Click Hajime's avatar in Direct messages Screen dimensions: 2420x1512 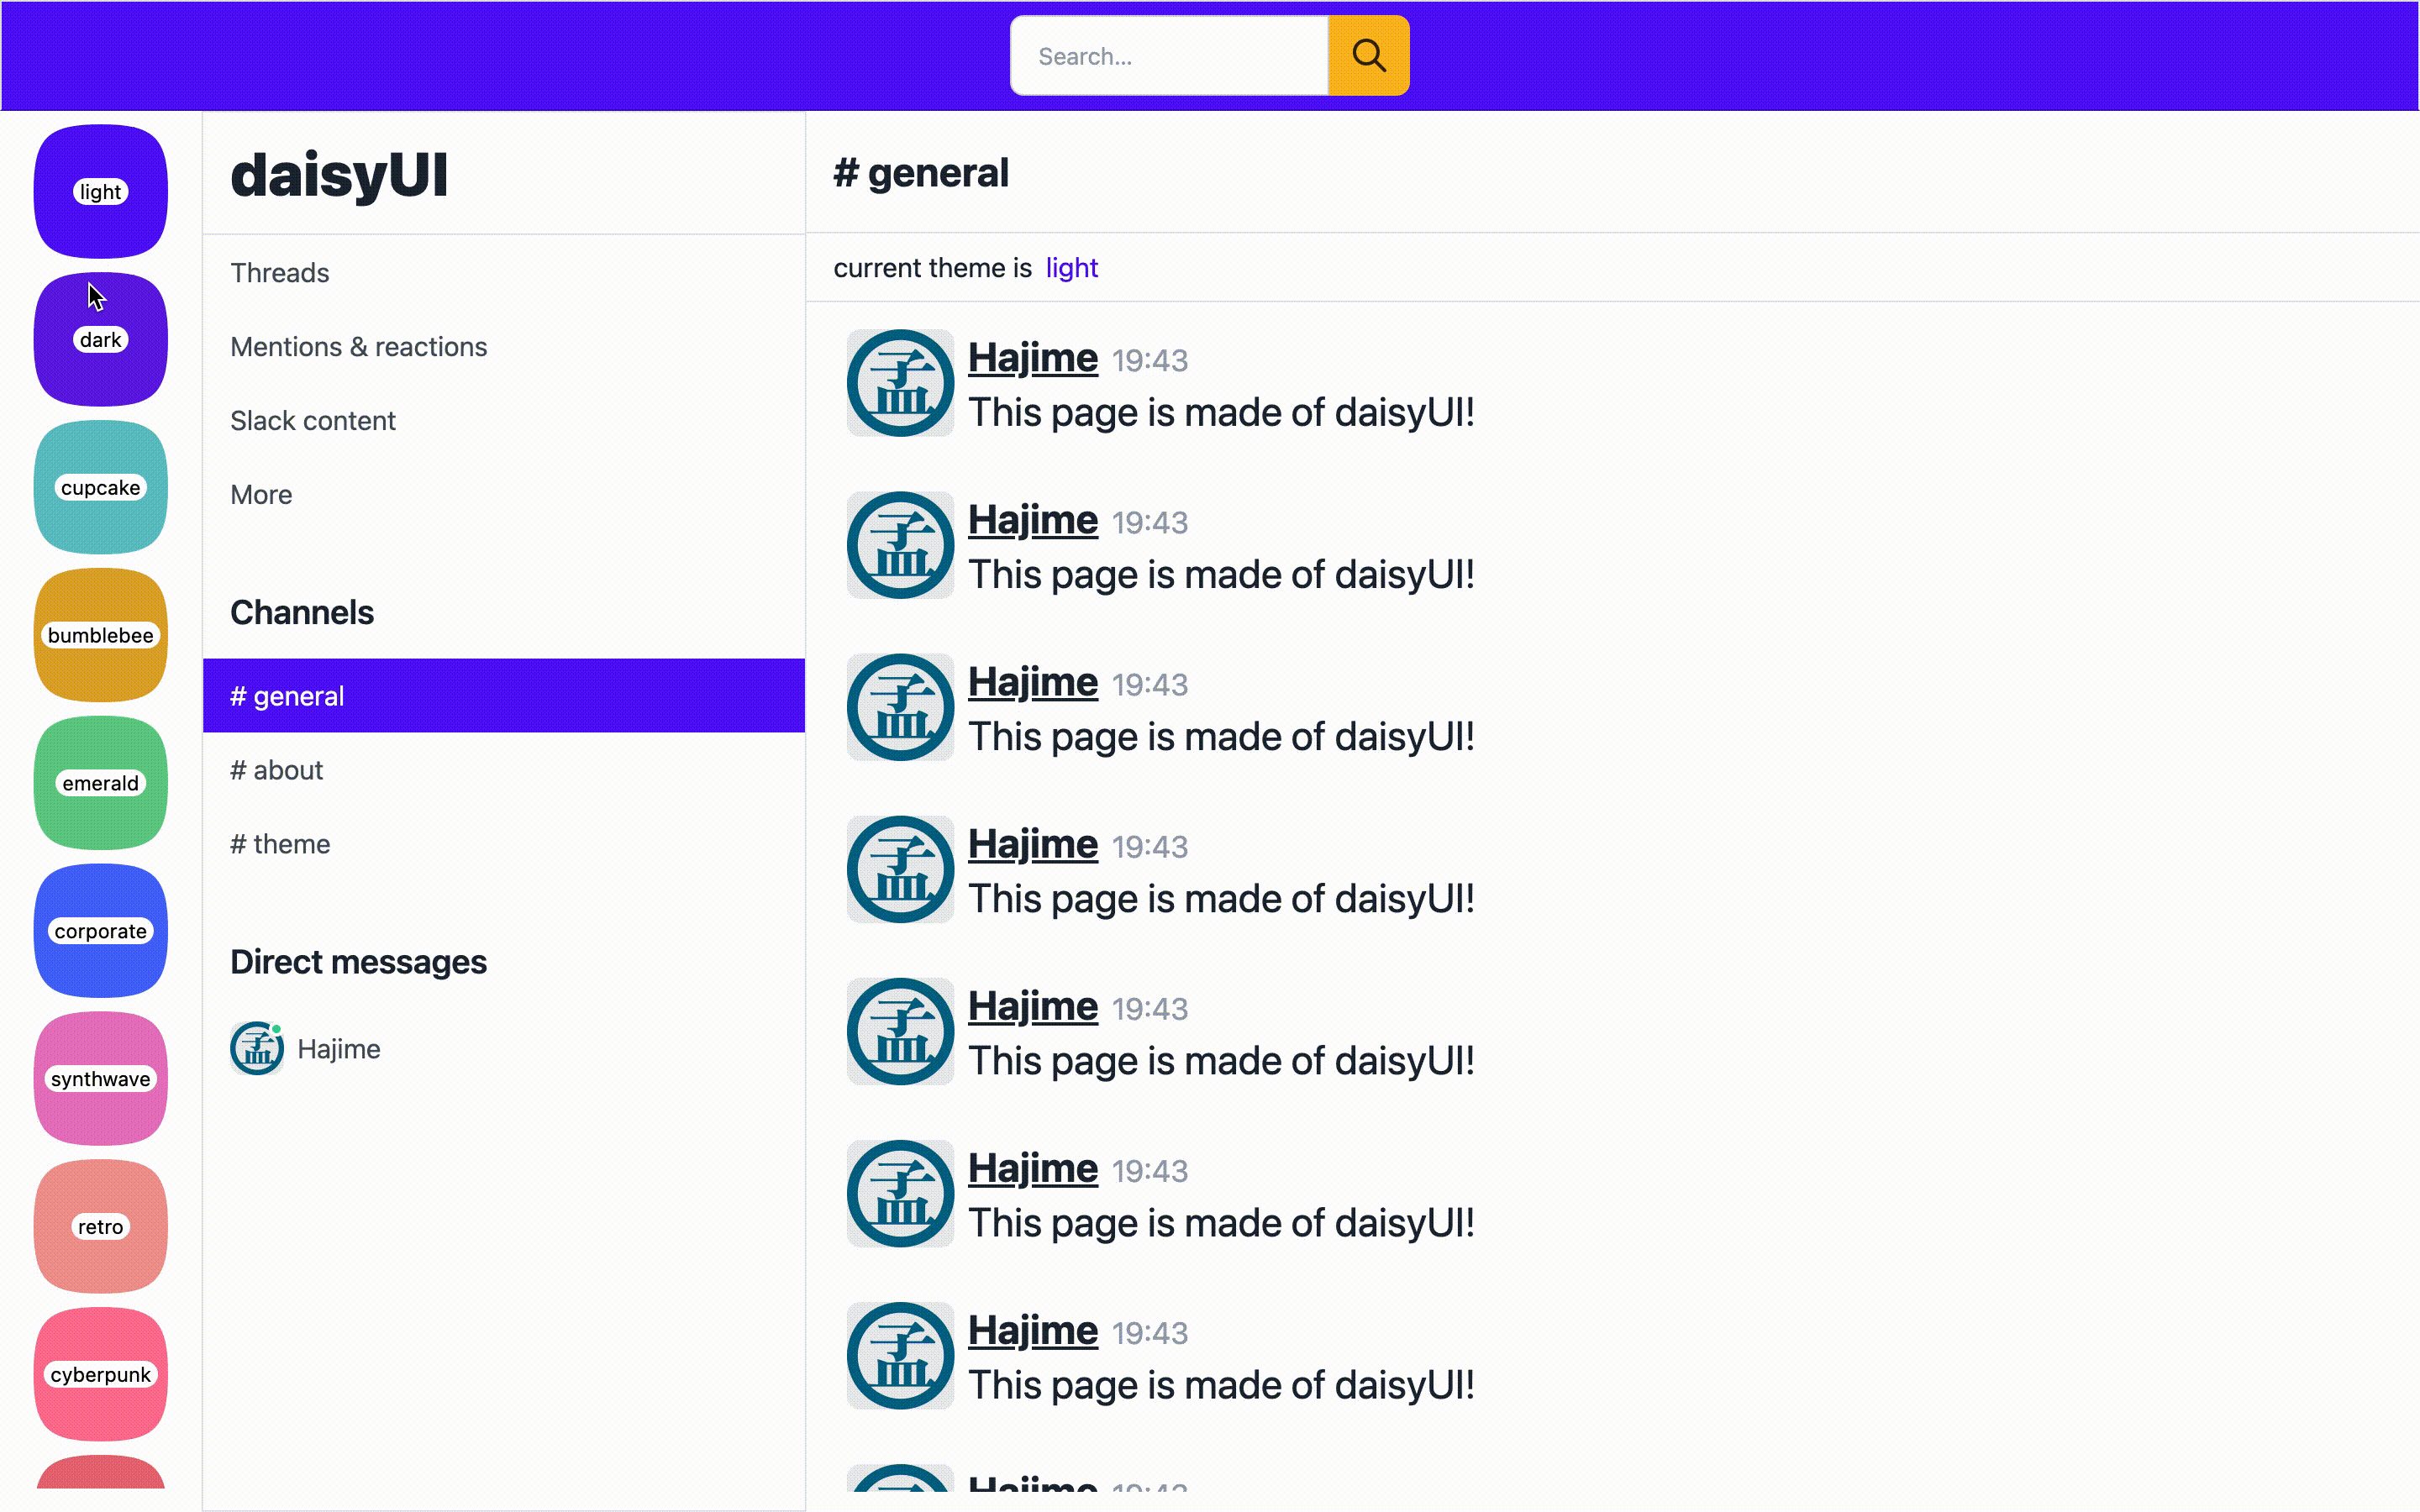[257, 1049]
